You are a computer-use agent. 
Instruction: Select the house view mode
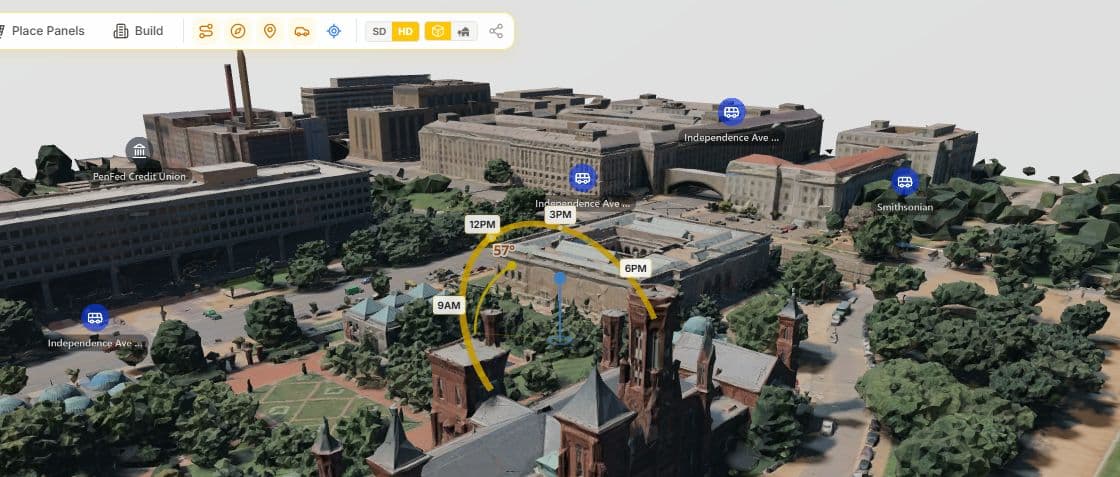coord(464,31)
